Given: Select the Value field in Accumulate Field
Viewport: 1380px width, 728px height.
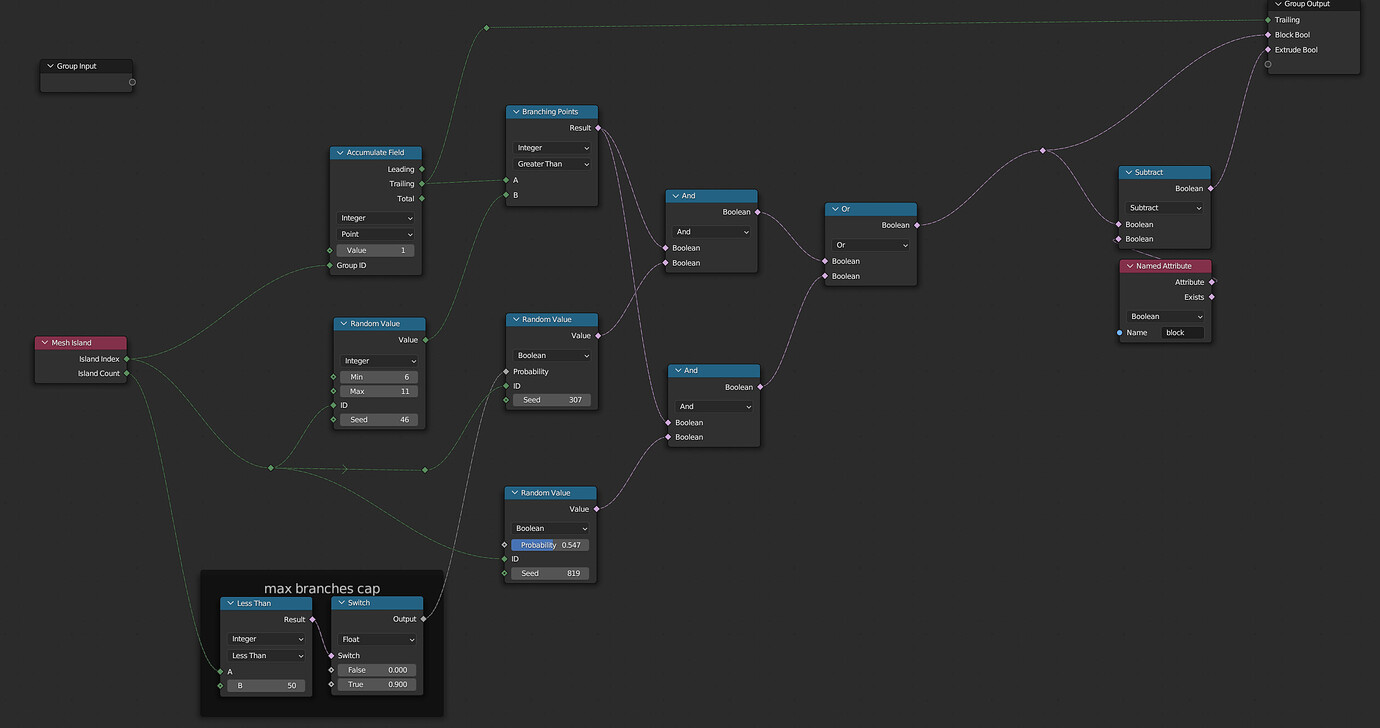Looking at the screenshot, I should [376, 250].
